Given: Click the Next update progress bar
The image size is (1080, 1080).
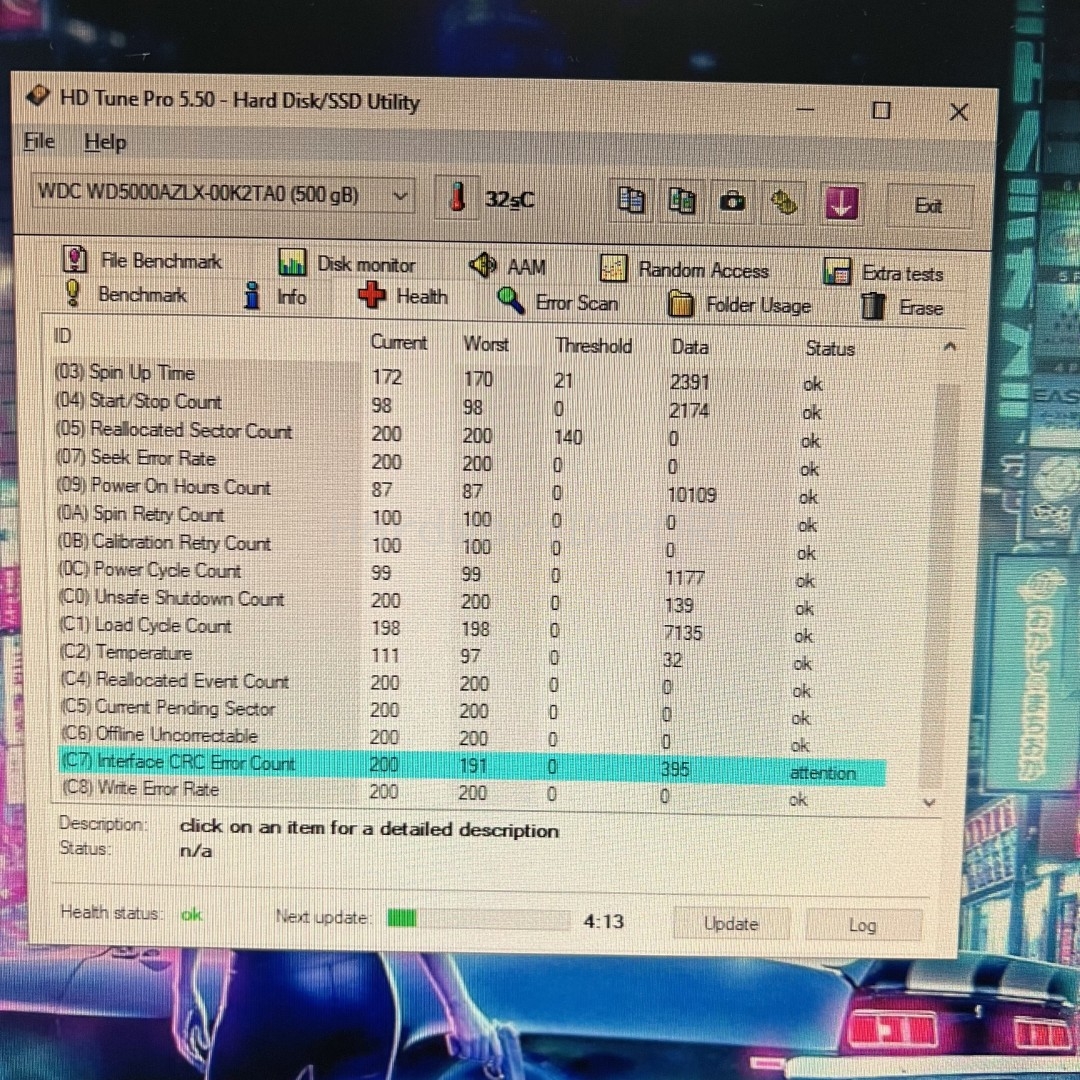Looking at the screenshot, I should point(478,918).
